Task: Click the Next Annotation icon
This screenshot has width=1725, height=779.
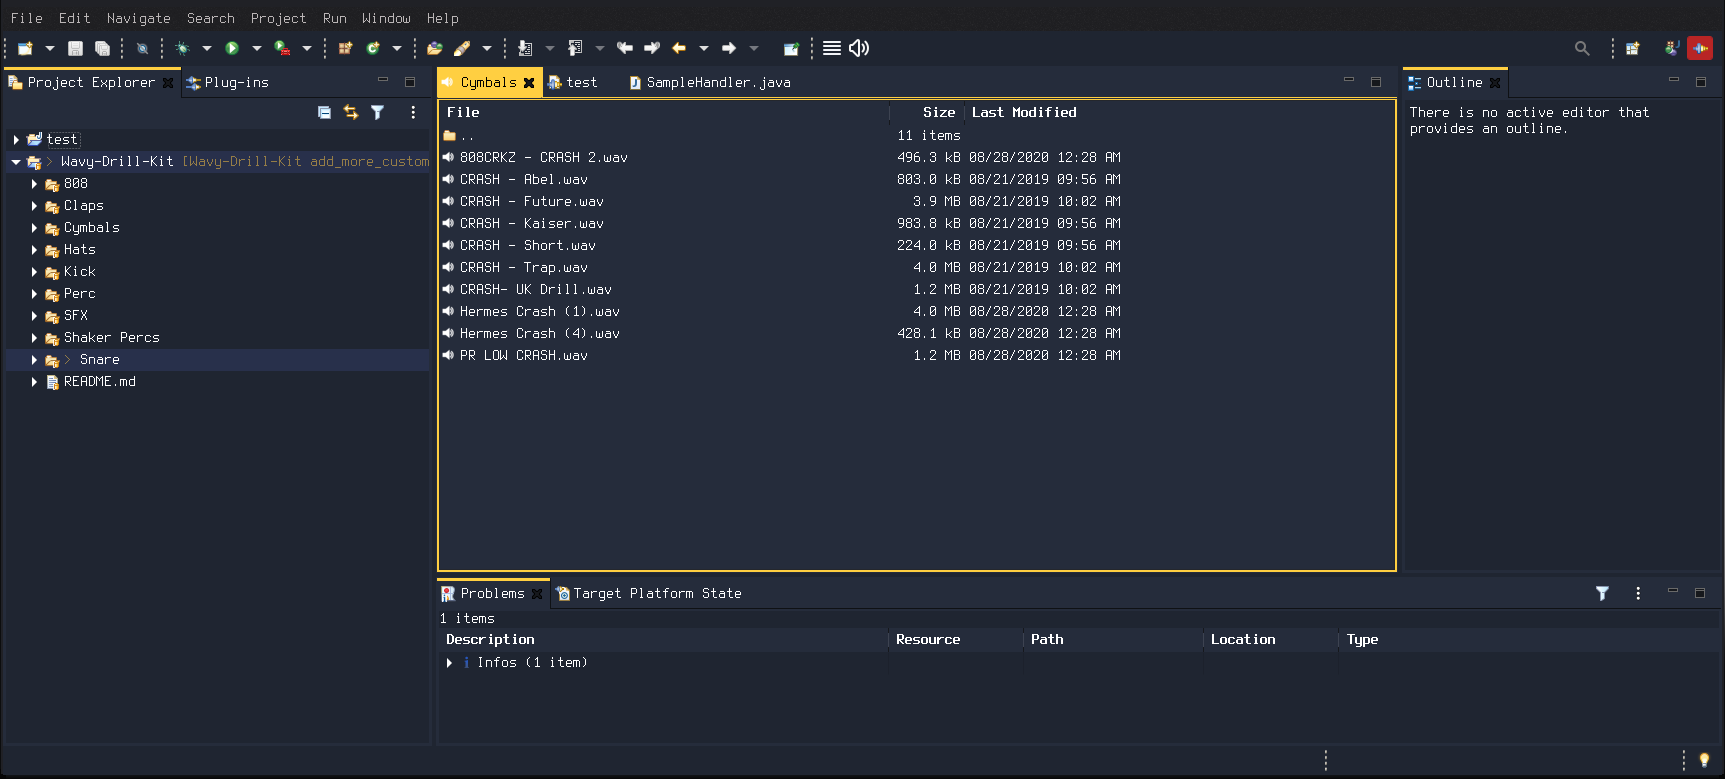Action: (x=525, y=48)
